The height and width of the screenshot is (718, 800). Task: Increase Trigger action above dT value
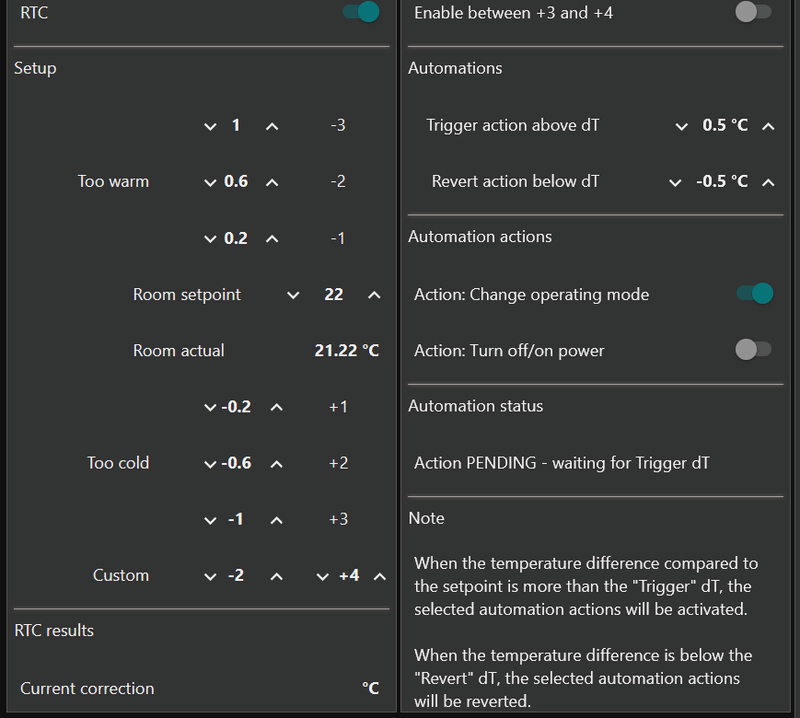point(768,126)
